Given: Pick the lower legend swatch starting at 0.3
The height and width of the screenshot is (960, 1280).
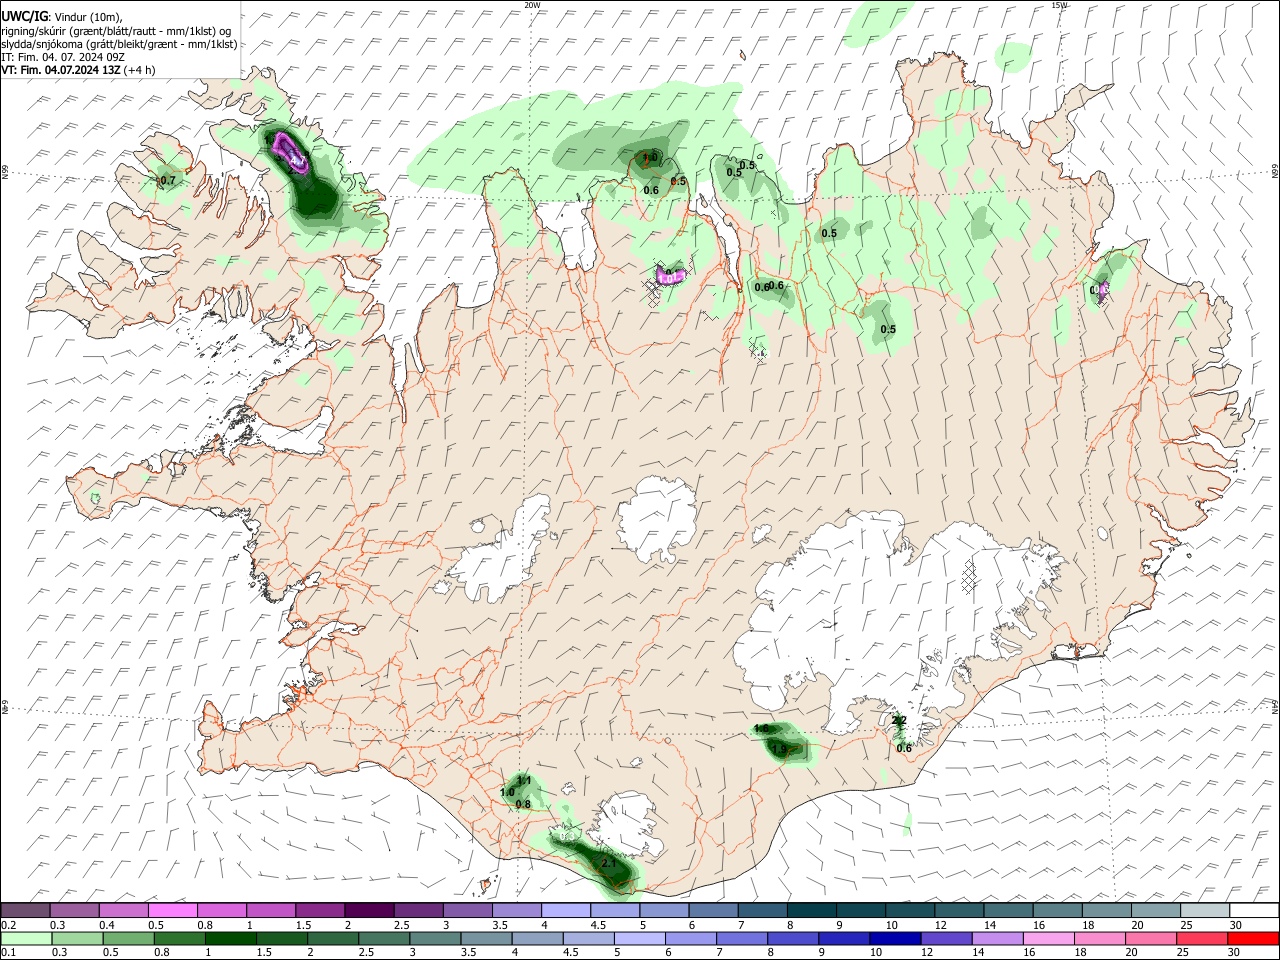Looking at the screenshot, I should click(77, 938).
